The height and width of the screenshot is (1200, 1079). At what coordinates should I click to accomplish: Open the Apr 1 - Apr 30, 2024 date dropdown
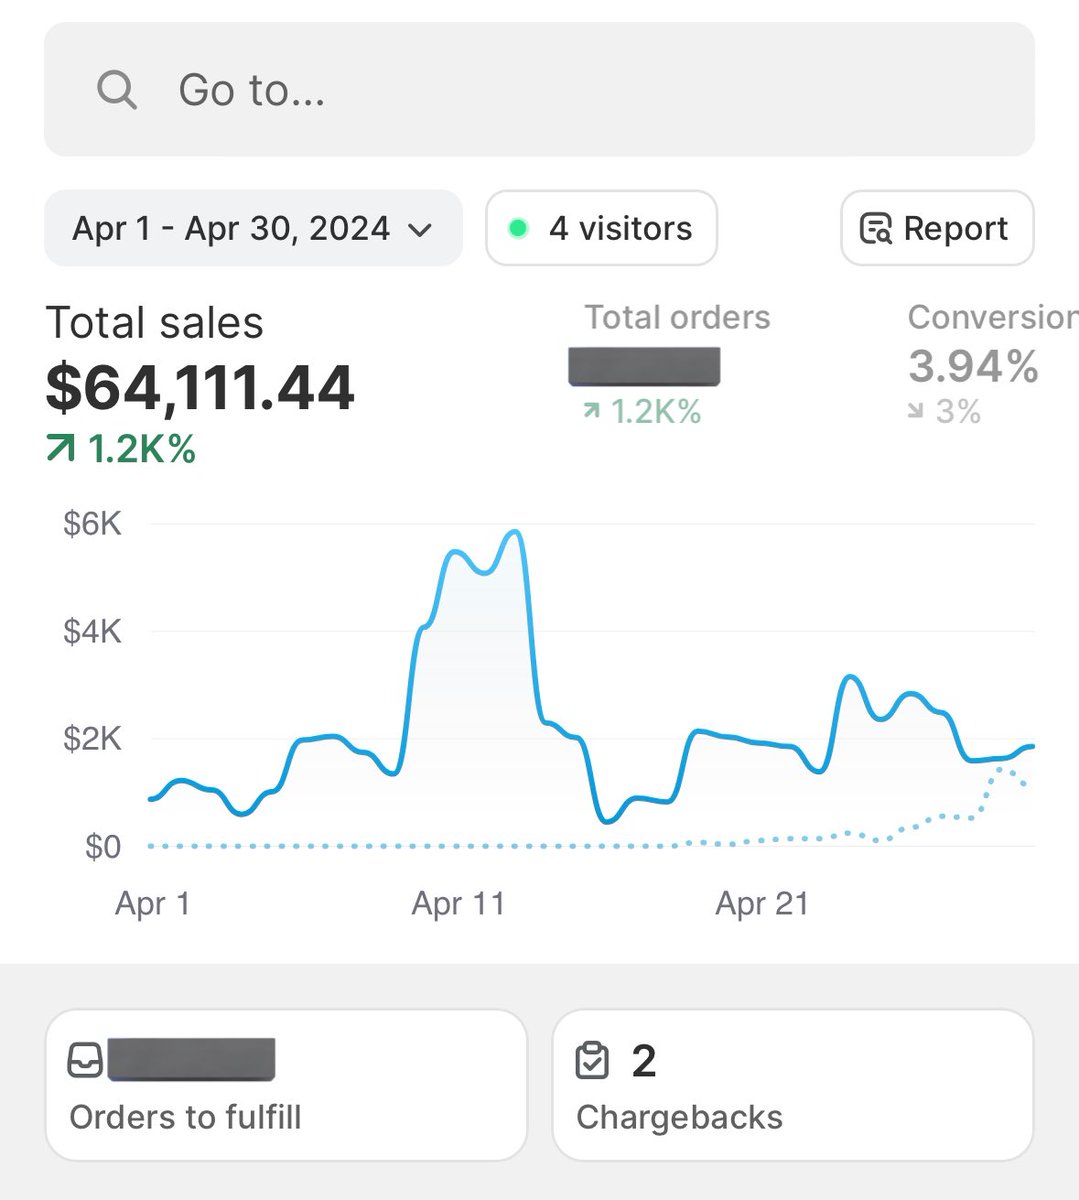click(253, 228)
